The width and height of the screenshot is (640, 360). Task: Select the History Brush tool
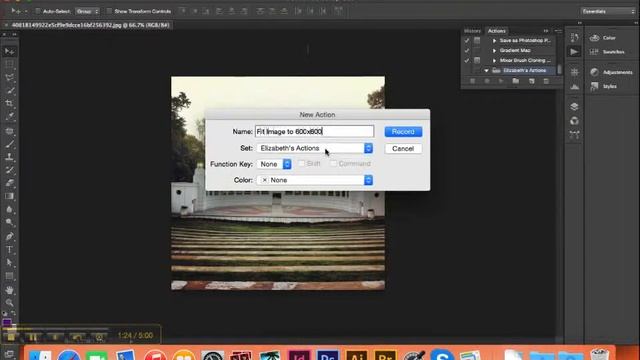click(x=9, y=170)
